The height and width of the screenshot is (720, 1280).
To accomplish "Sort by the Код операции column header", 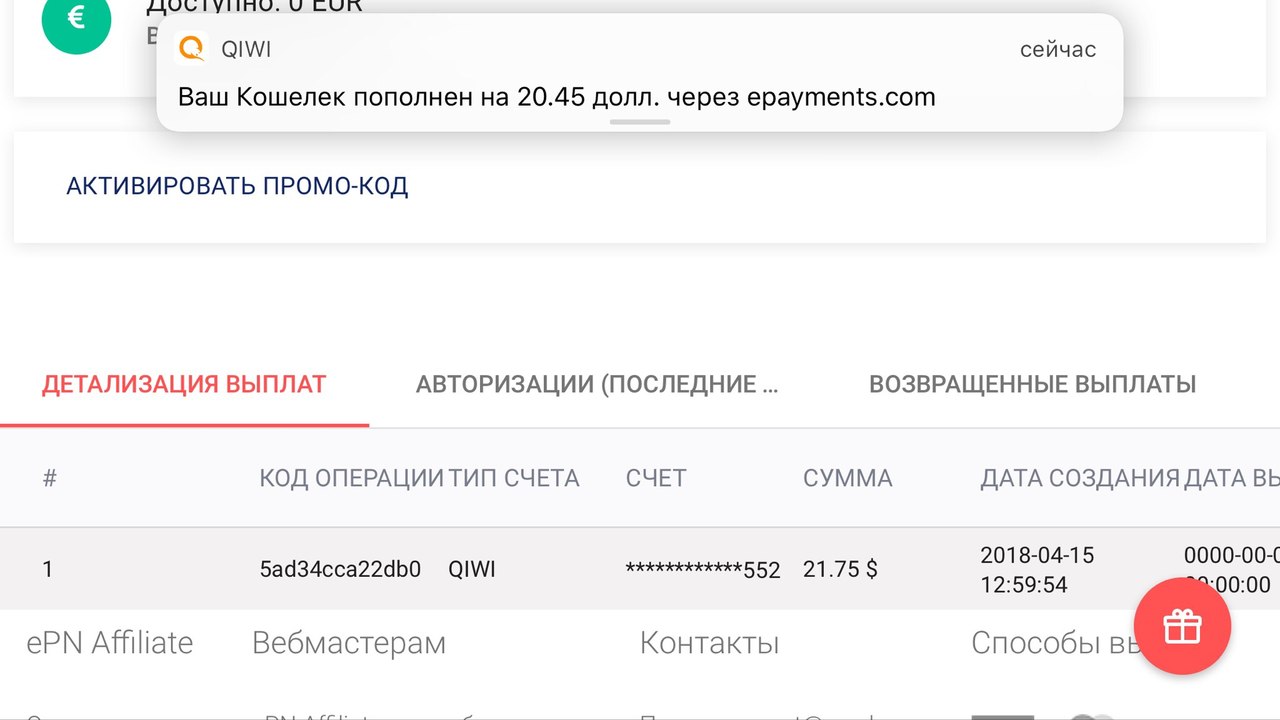I will tap(351, 478).
